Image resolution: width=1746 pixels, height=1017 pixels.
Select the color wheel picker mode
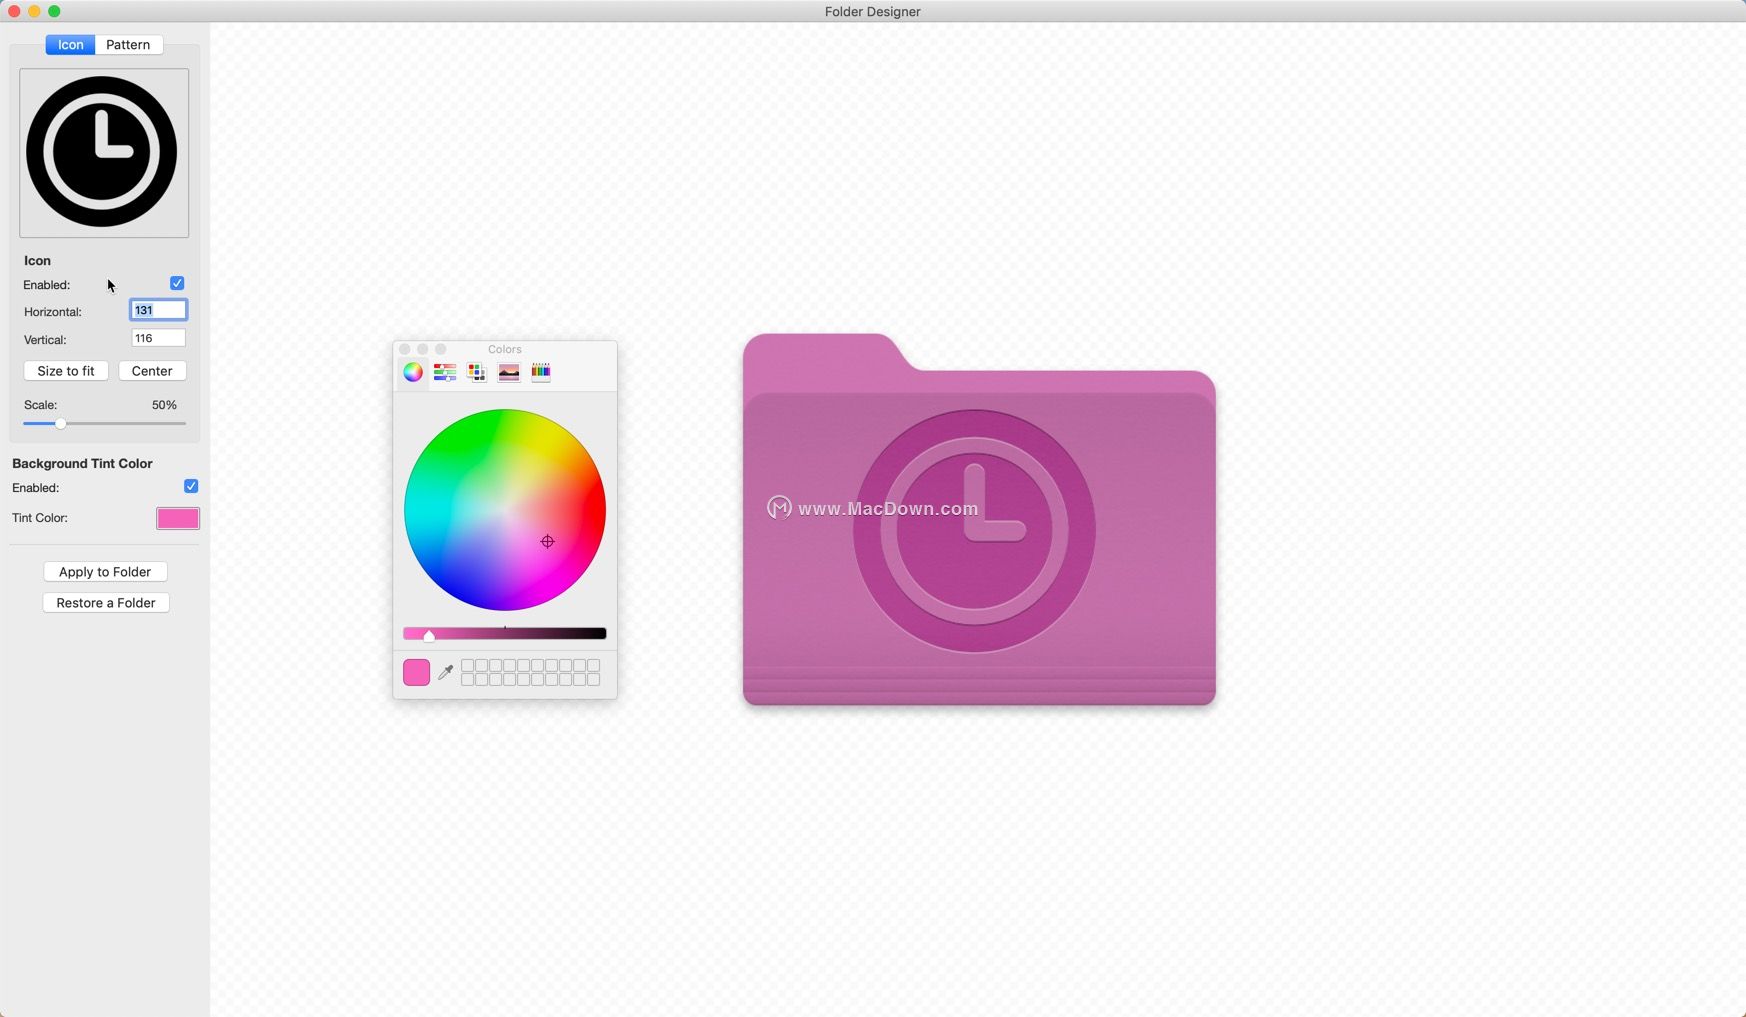pos(413,372)
